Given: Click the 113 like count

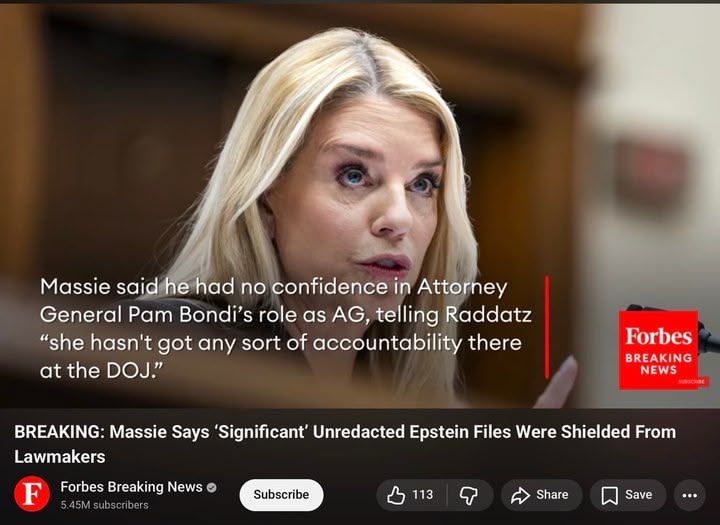Looking at the screenshot, I should pos(422,495).
